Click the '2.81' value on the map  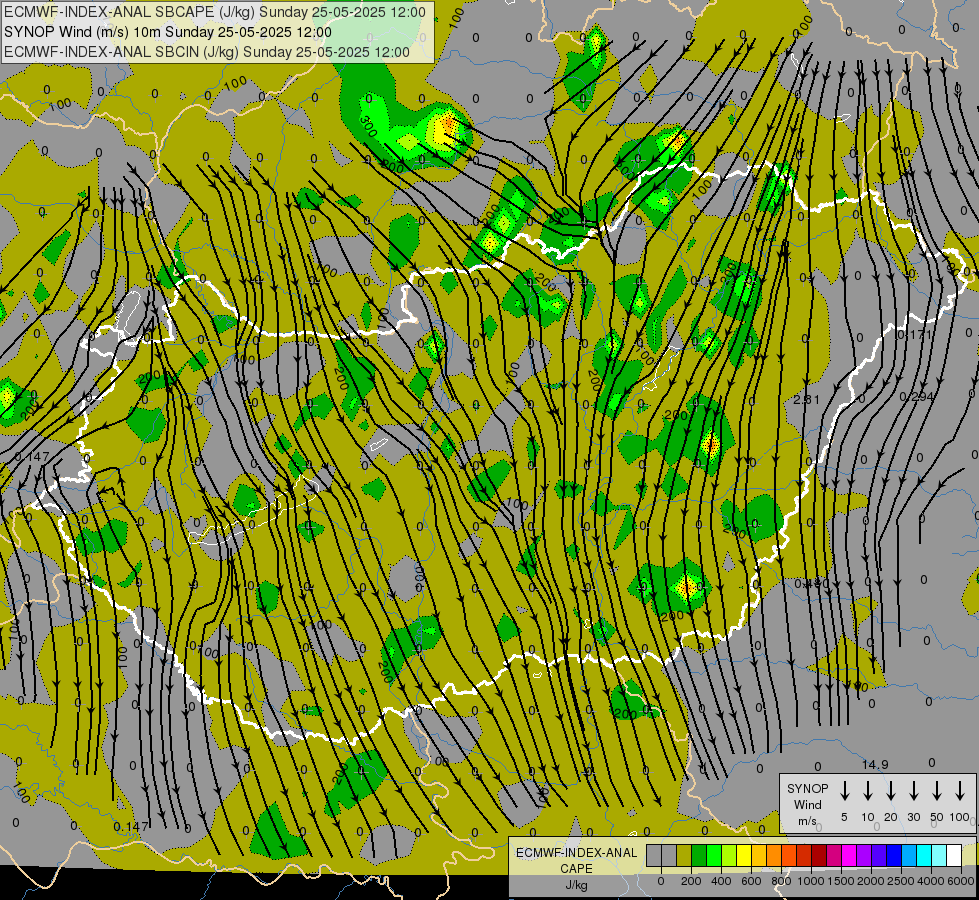click(x=806, y=399)
